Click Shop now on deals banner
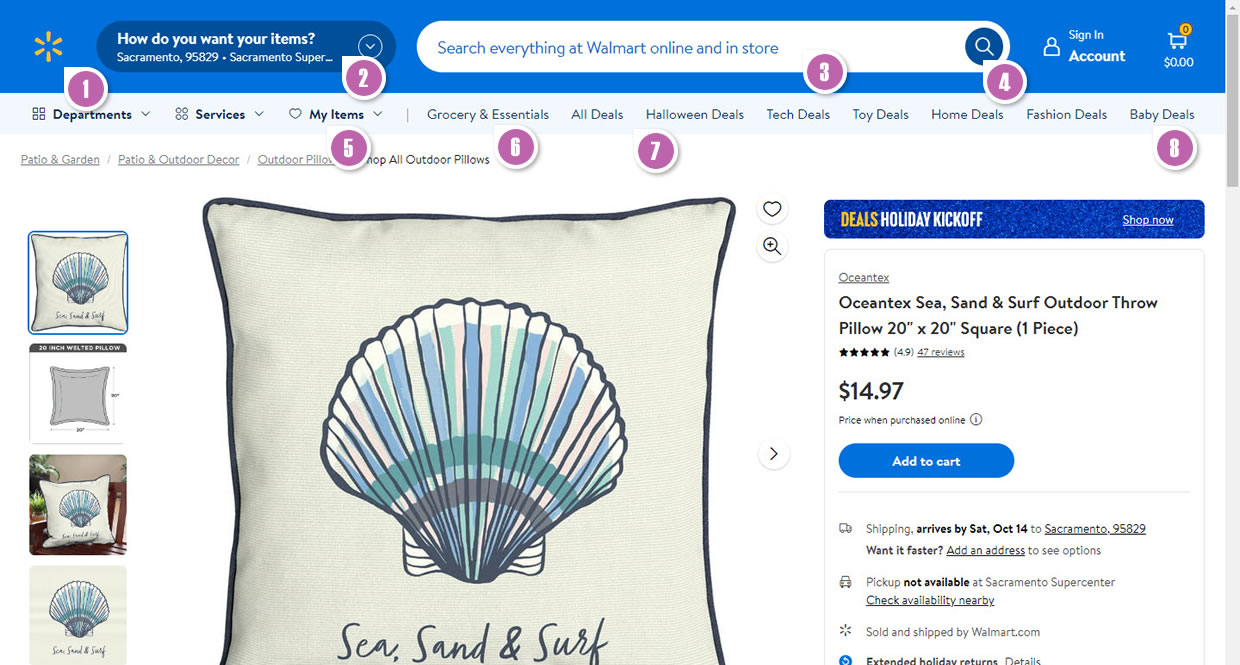 (1147, 220)
